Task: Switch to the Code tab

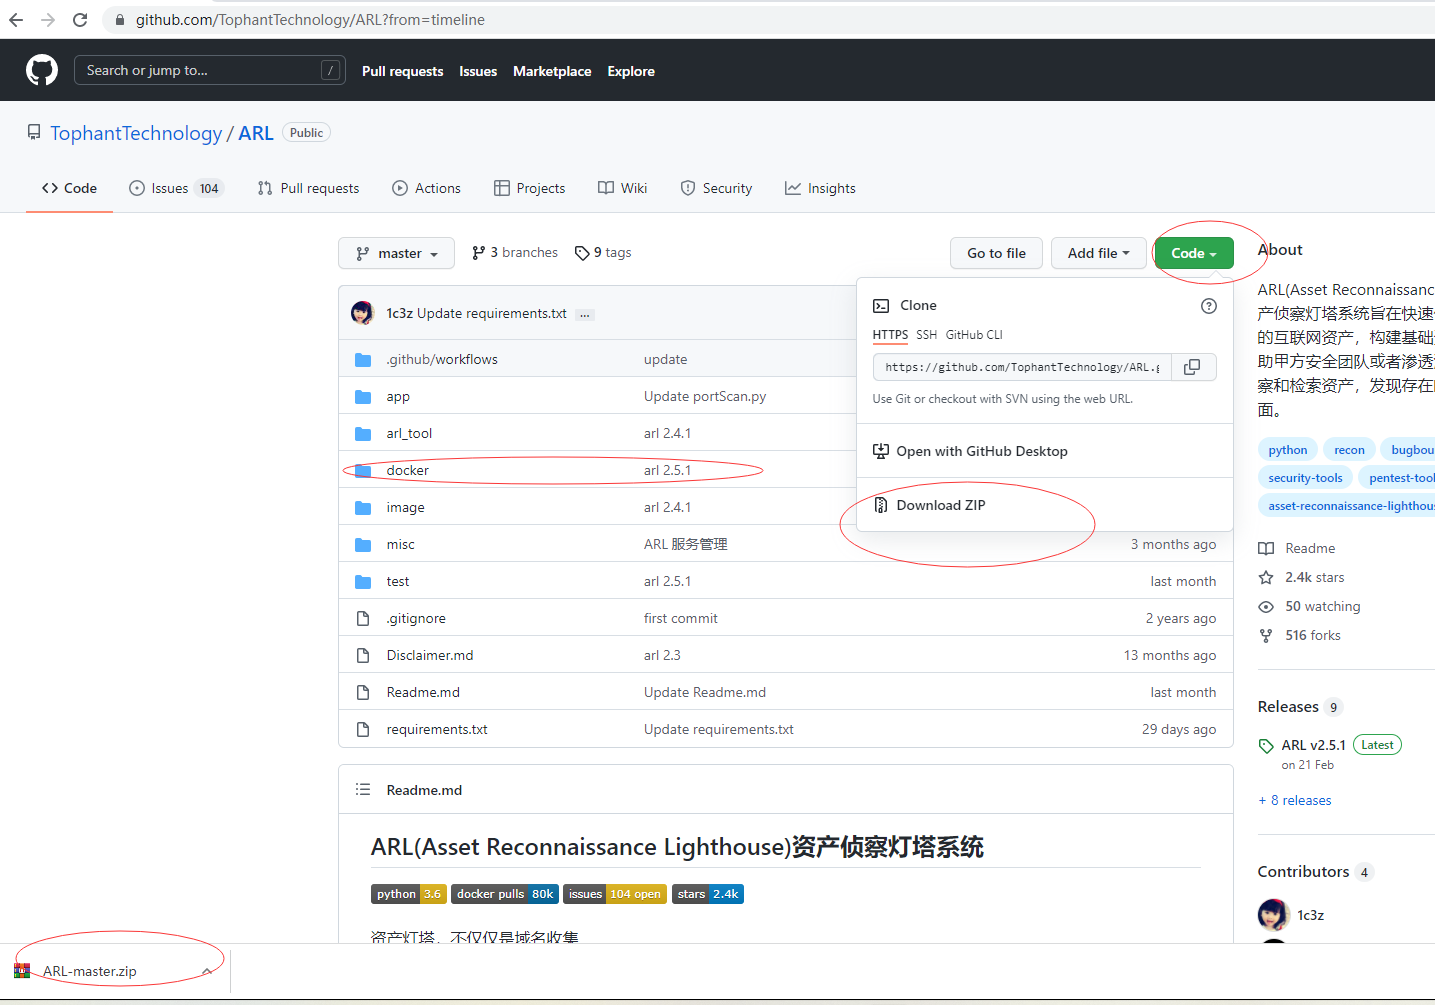Action: 70,188
